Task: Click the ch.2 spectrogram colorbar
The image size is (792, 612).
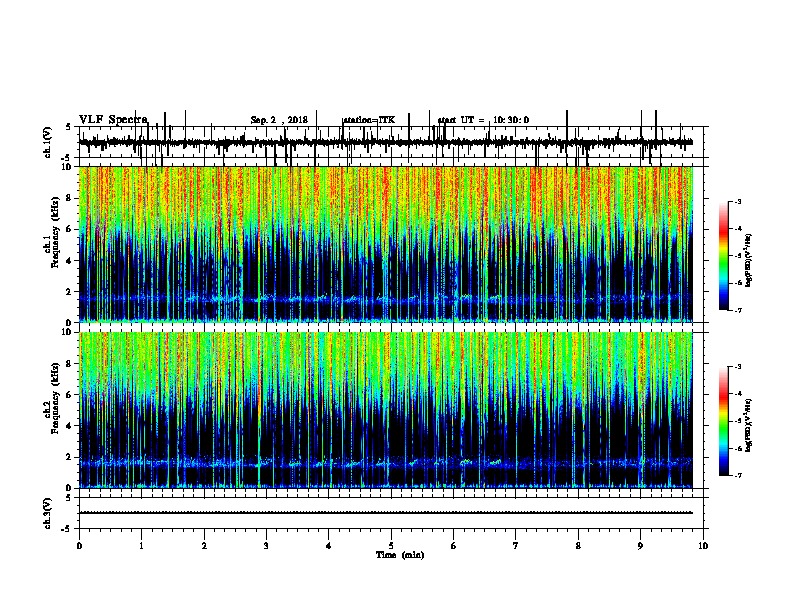Action: [723, 421]
